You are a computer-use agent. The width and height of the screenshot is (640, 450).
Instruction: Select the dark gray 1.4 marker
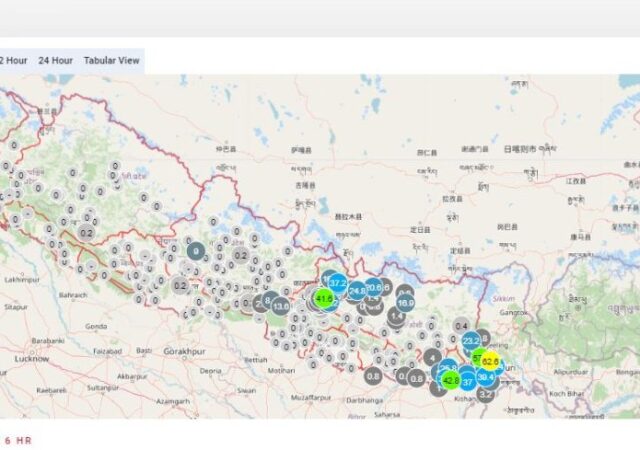pyautogui.click(x=397, y=316)
